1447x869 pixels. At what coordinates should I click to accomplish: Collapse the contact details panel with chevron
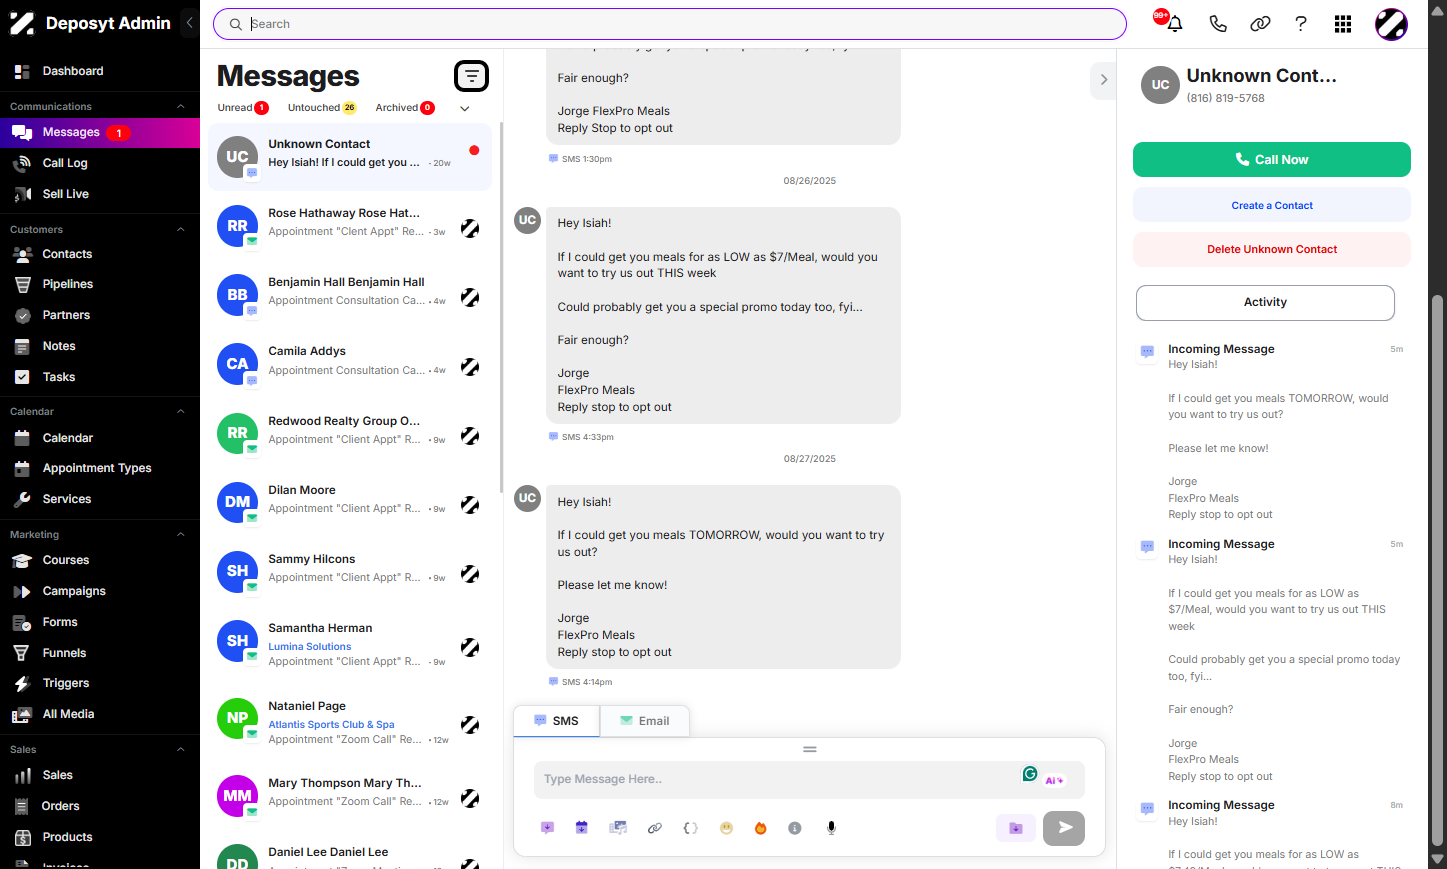click(1103, 80)
